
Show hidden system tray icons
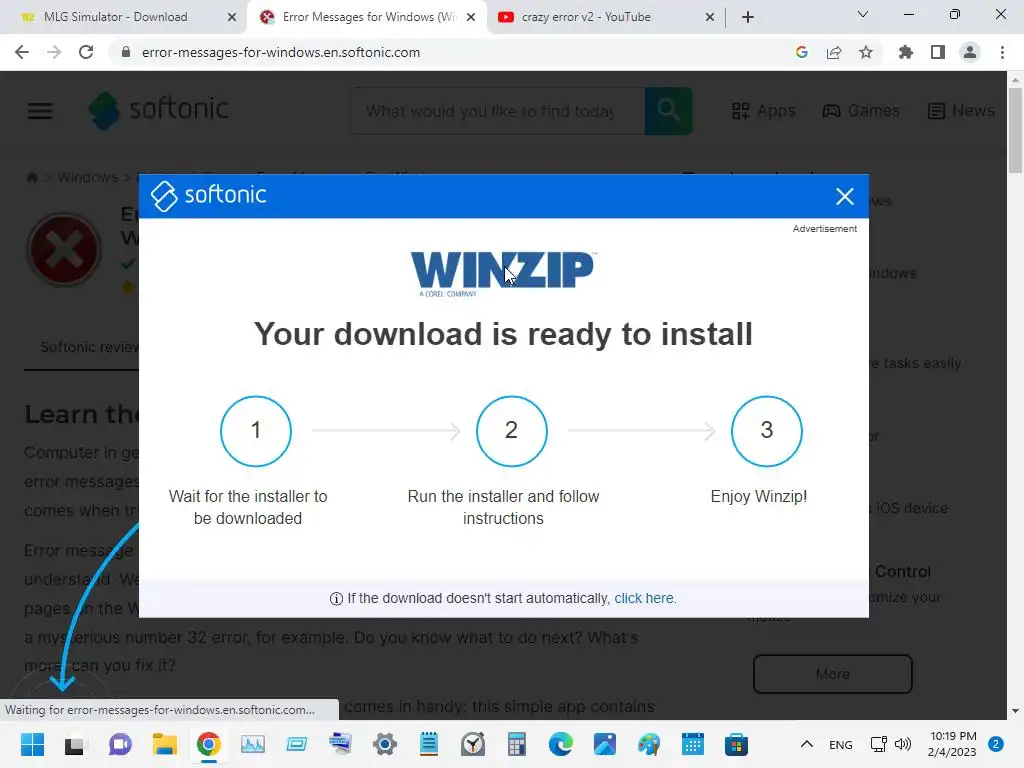tap(807, 744)
